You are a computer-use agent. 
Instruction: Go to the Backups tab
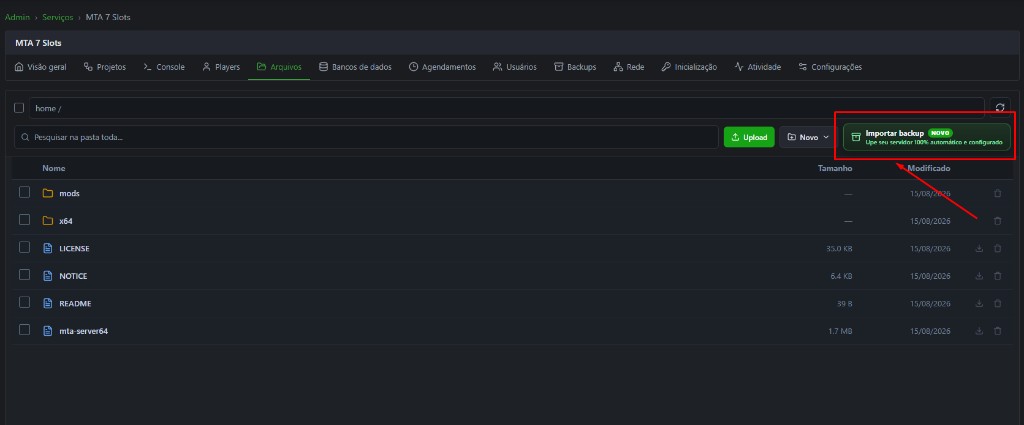click(x=575, y=67)
